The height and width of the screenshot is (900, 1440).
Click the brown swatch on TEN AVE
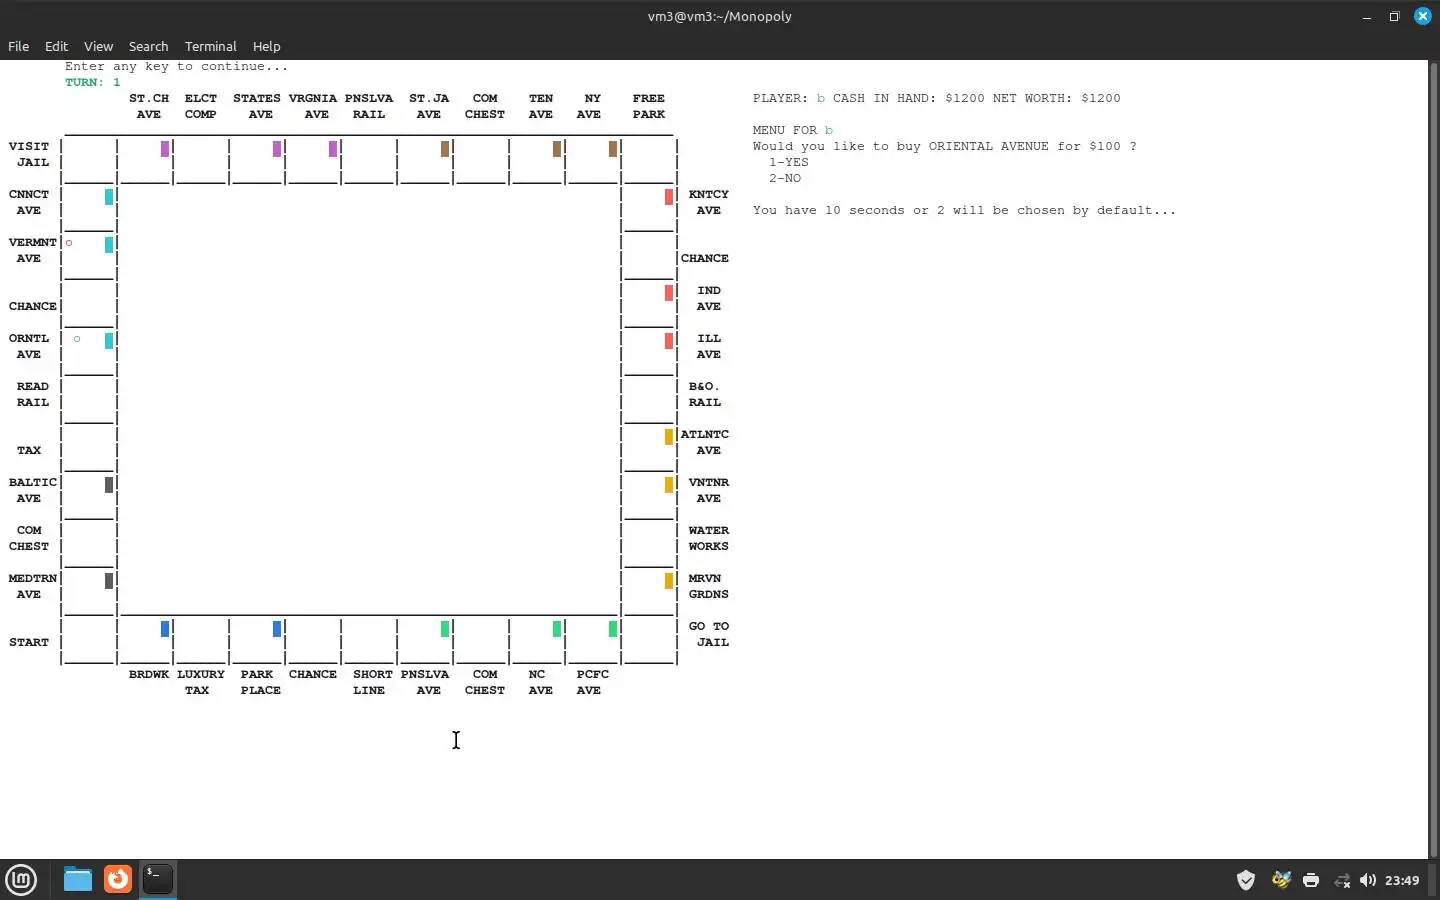[x=557, y=149]
